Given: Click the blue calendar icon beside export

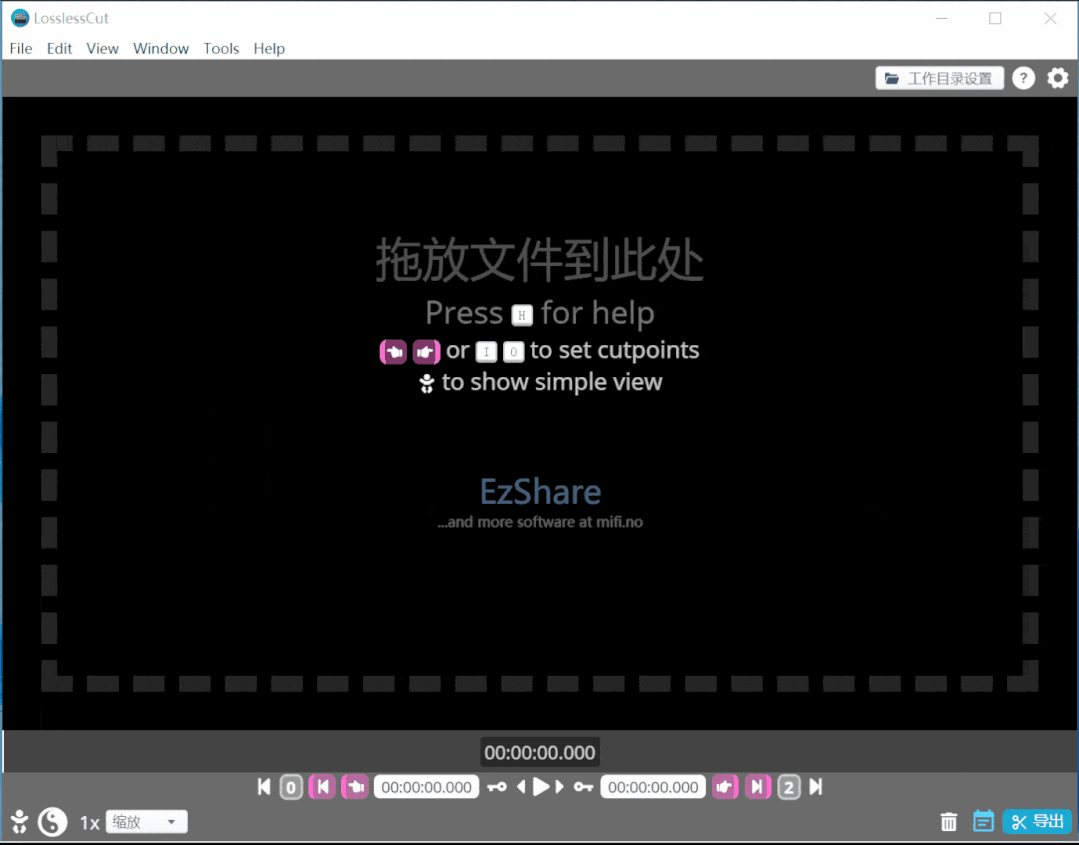Looking at the screenshot, I should (x=983, y=821).
